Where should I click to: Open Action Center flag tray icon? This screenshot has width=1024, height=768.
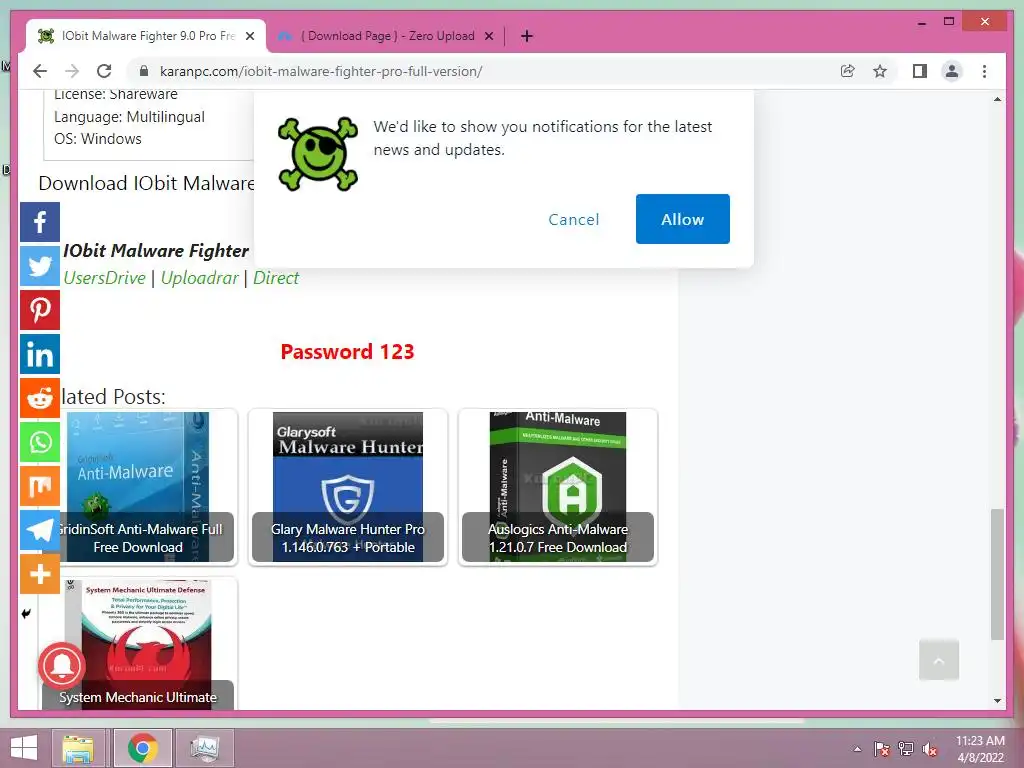[x=882, y=749]
